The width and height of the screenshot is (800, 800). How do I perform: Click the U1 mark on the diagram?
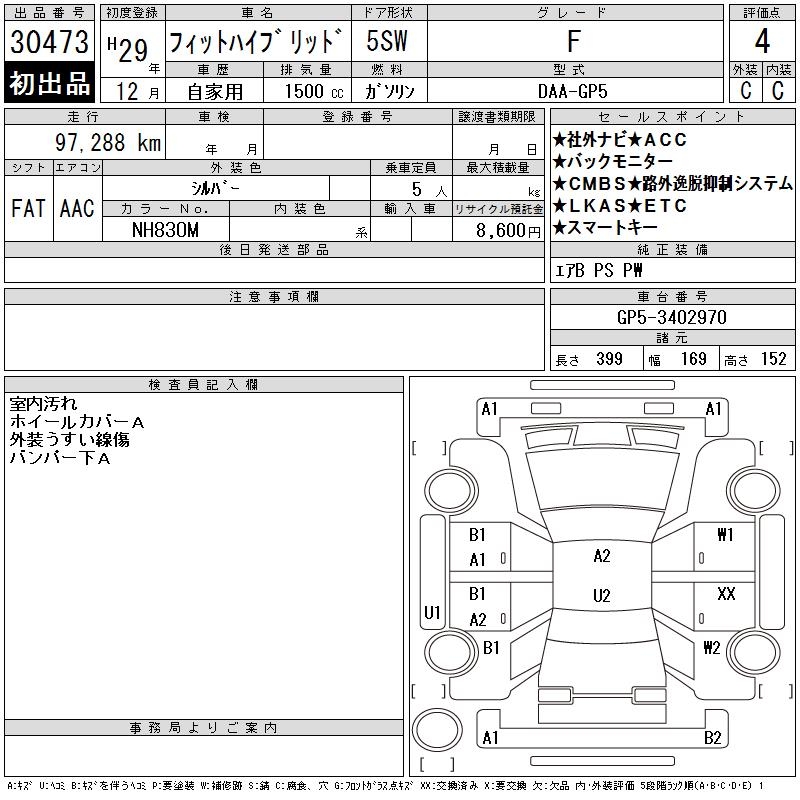click(x=432, y=612)
